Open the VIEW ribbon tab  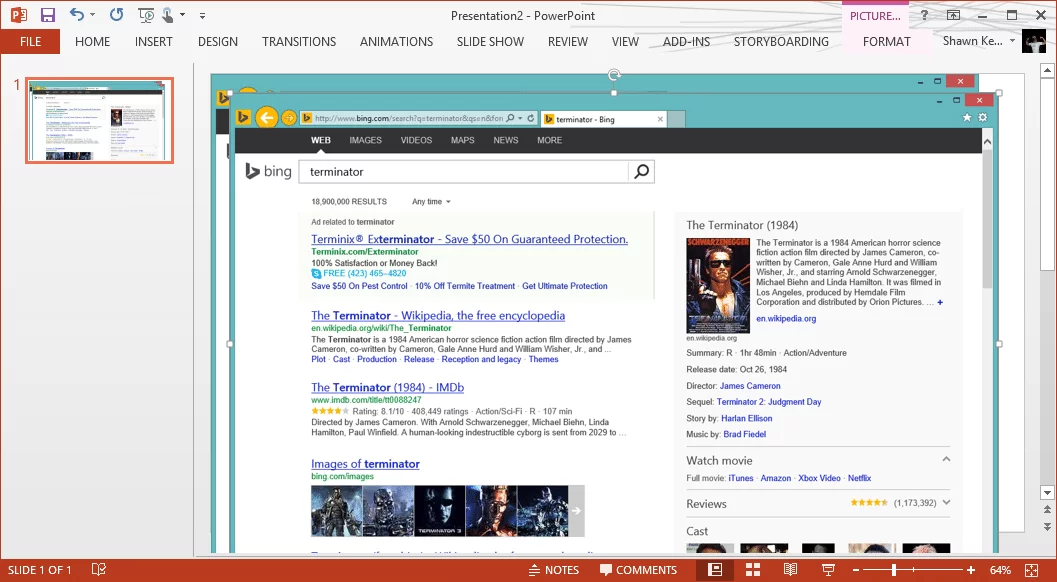click(625, 41)
